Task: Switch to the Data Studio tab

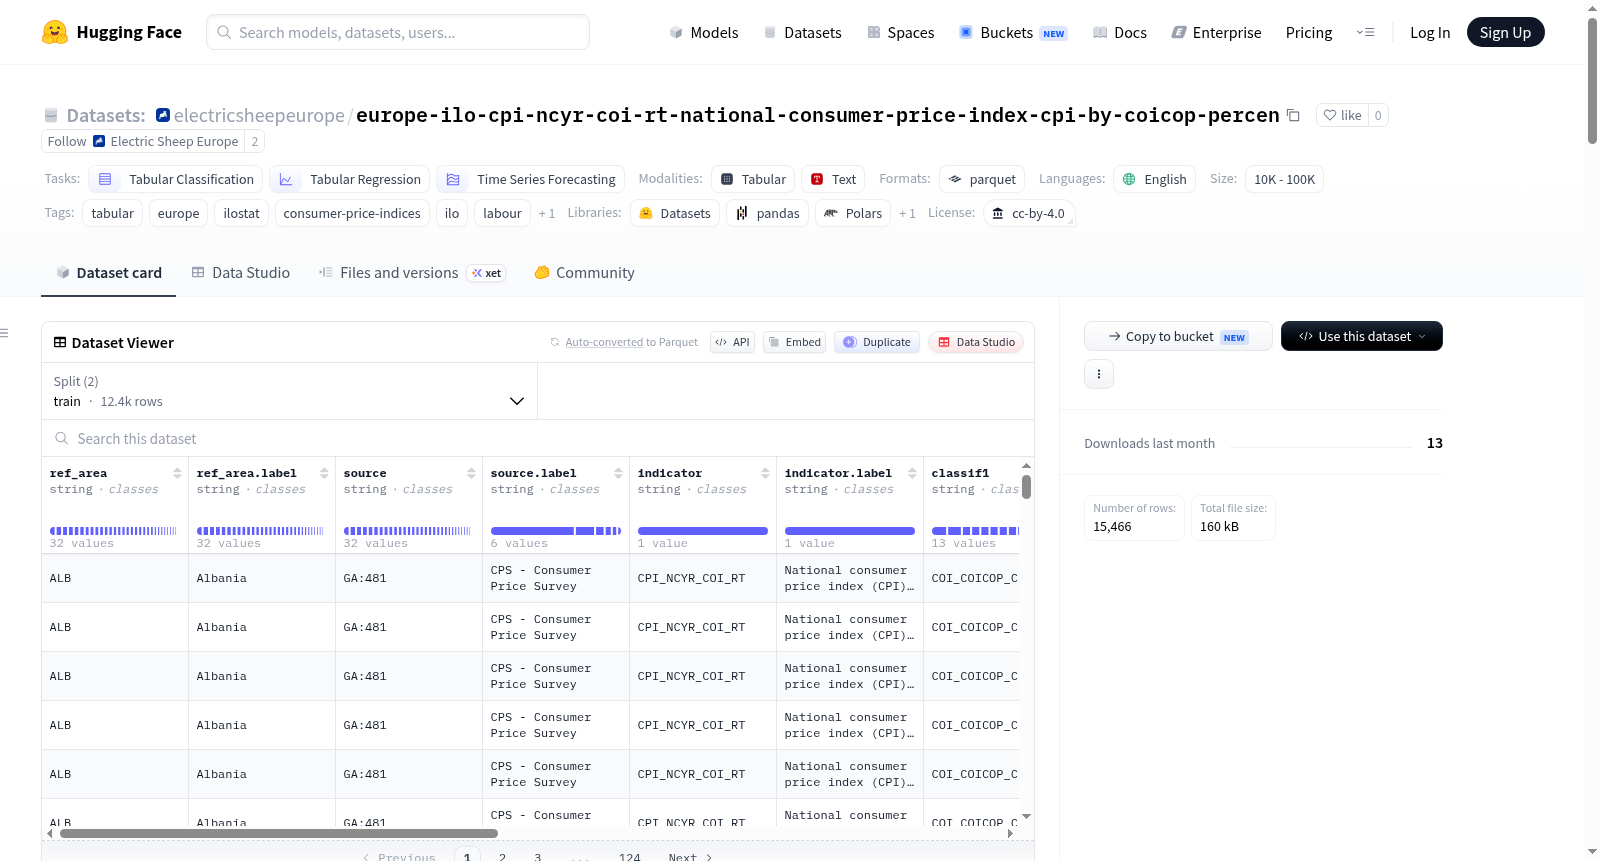Action: (241, 272)
